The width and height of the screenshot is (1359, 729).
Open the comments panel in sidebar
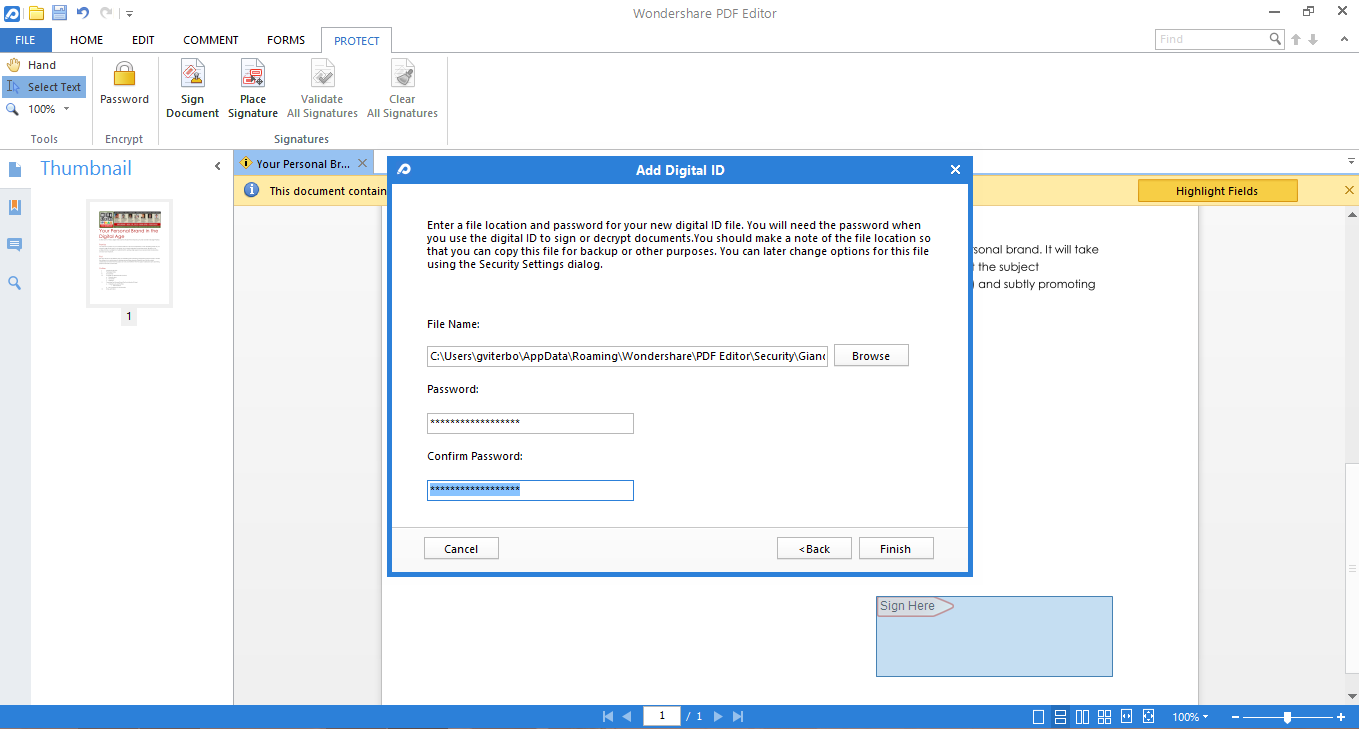pyautogui.click(x=15, y=245)
